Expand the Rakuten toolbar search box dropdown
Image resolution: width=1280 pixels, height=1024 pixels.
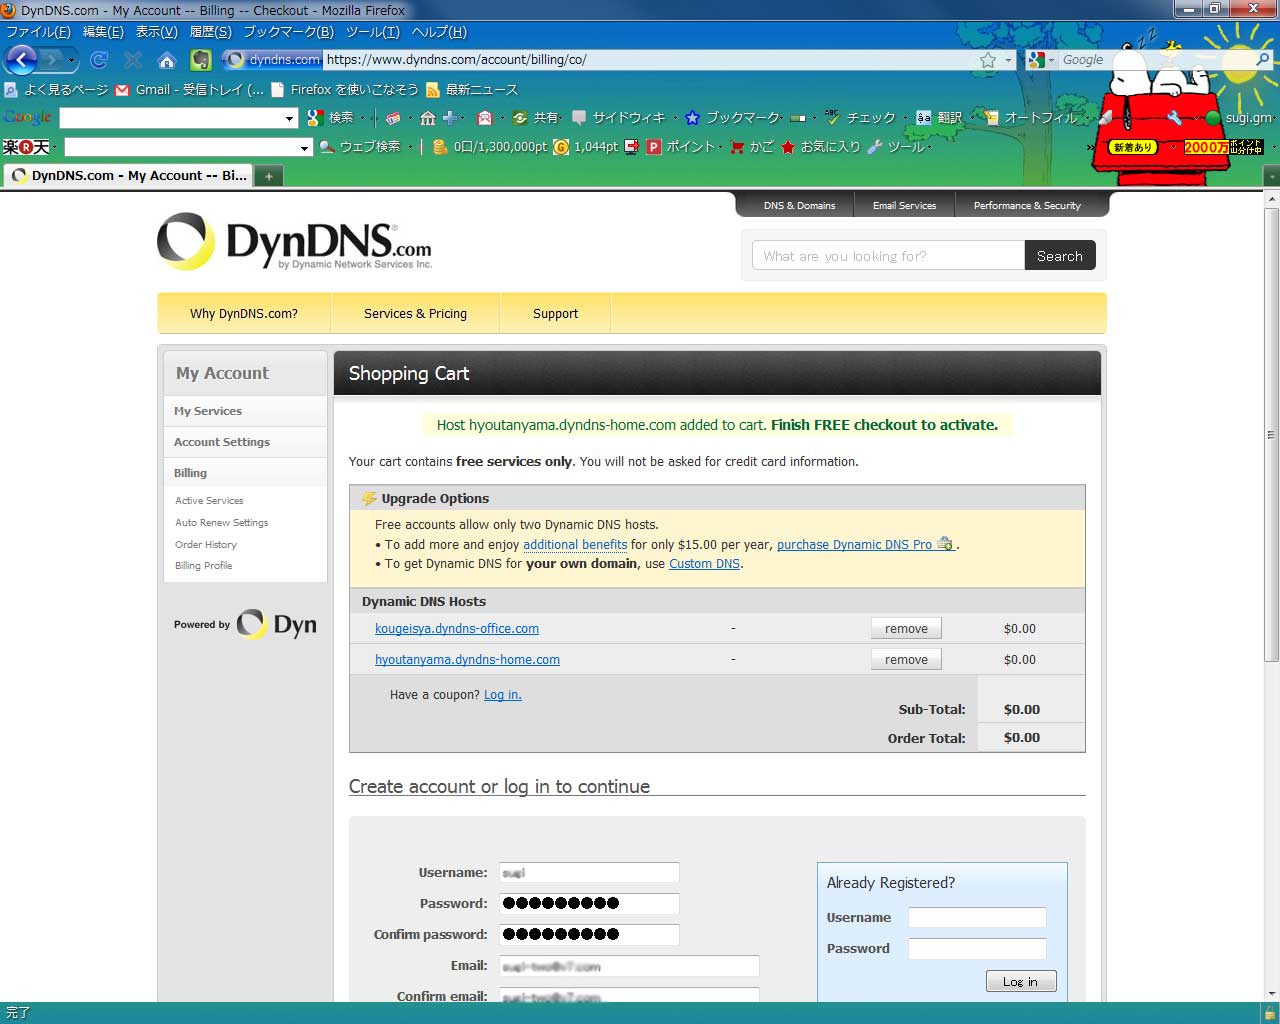(305, 148)
